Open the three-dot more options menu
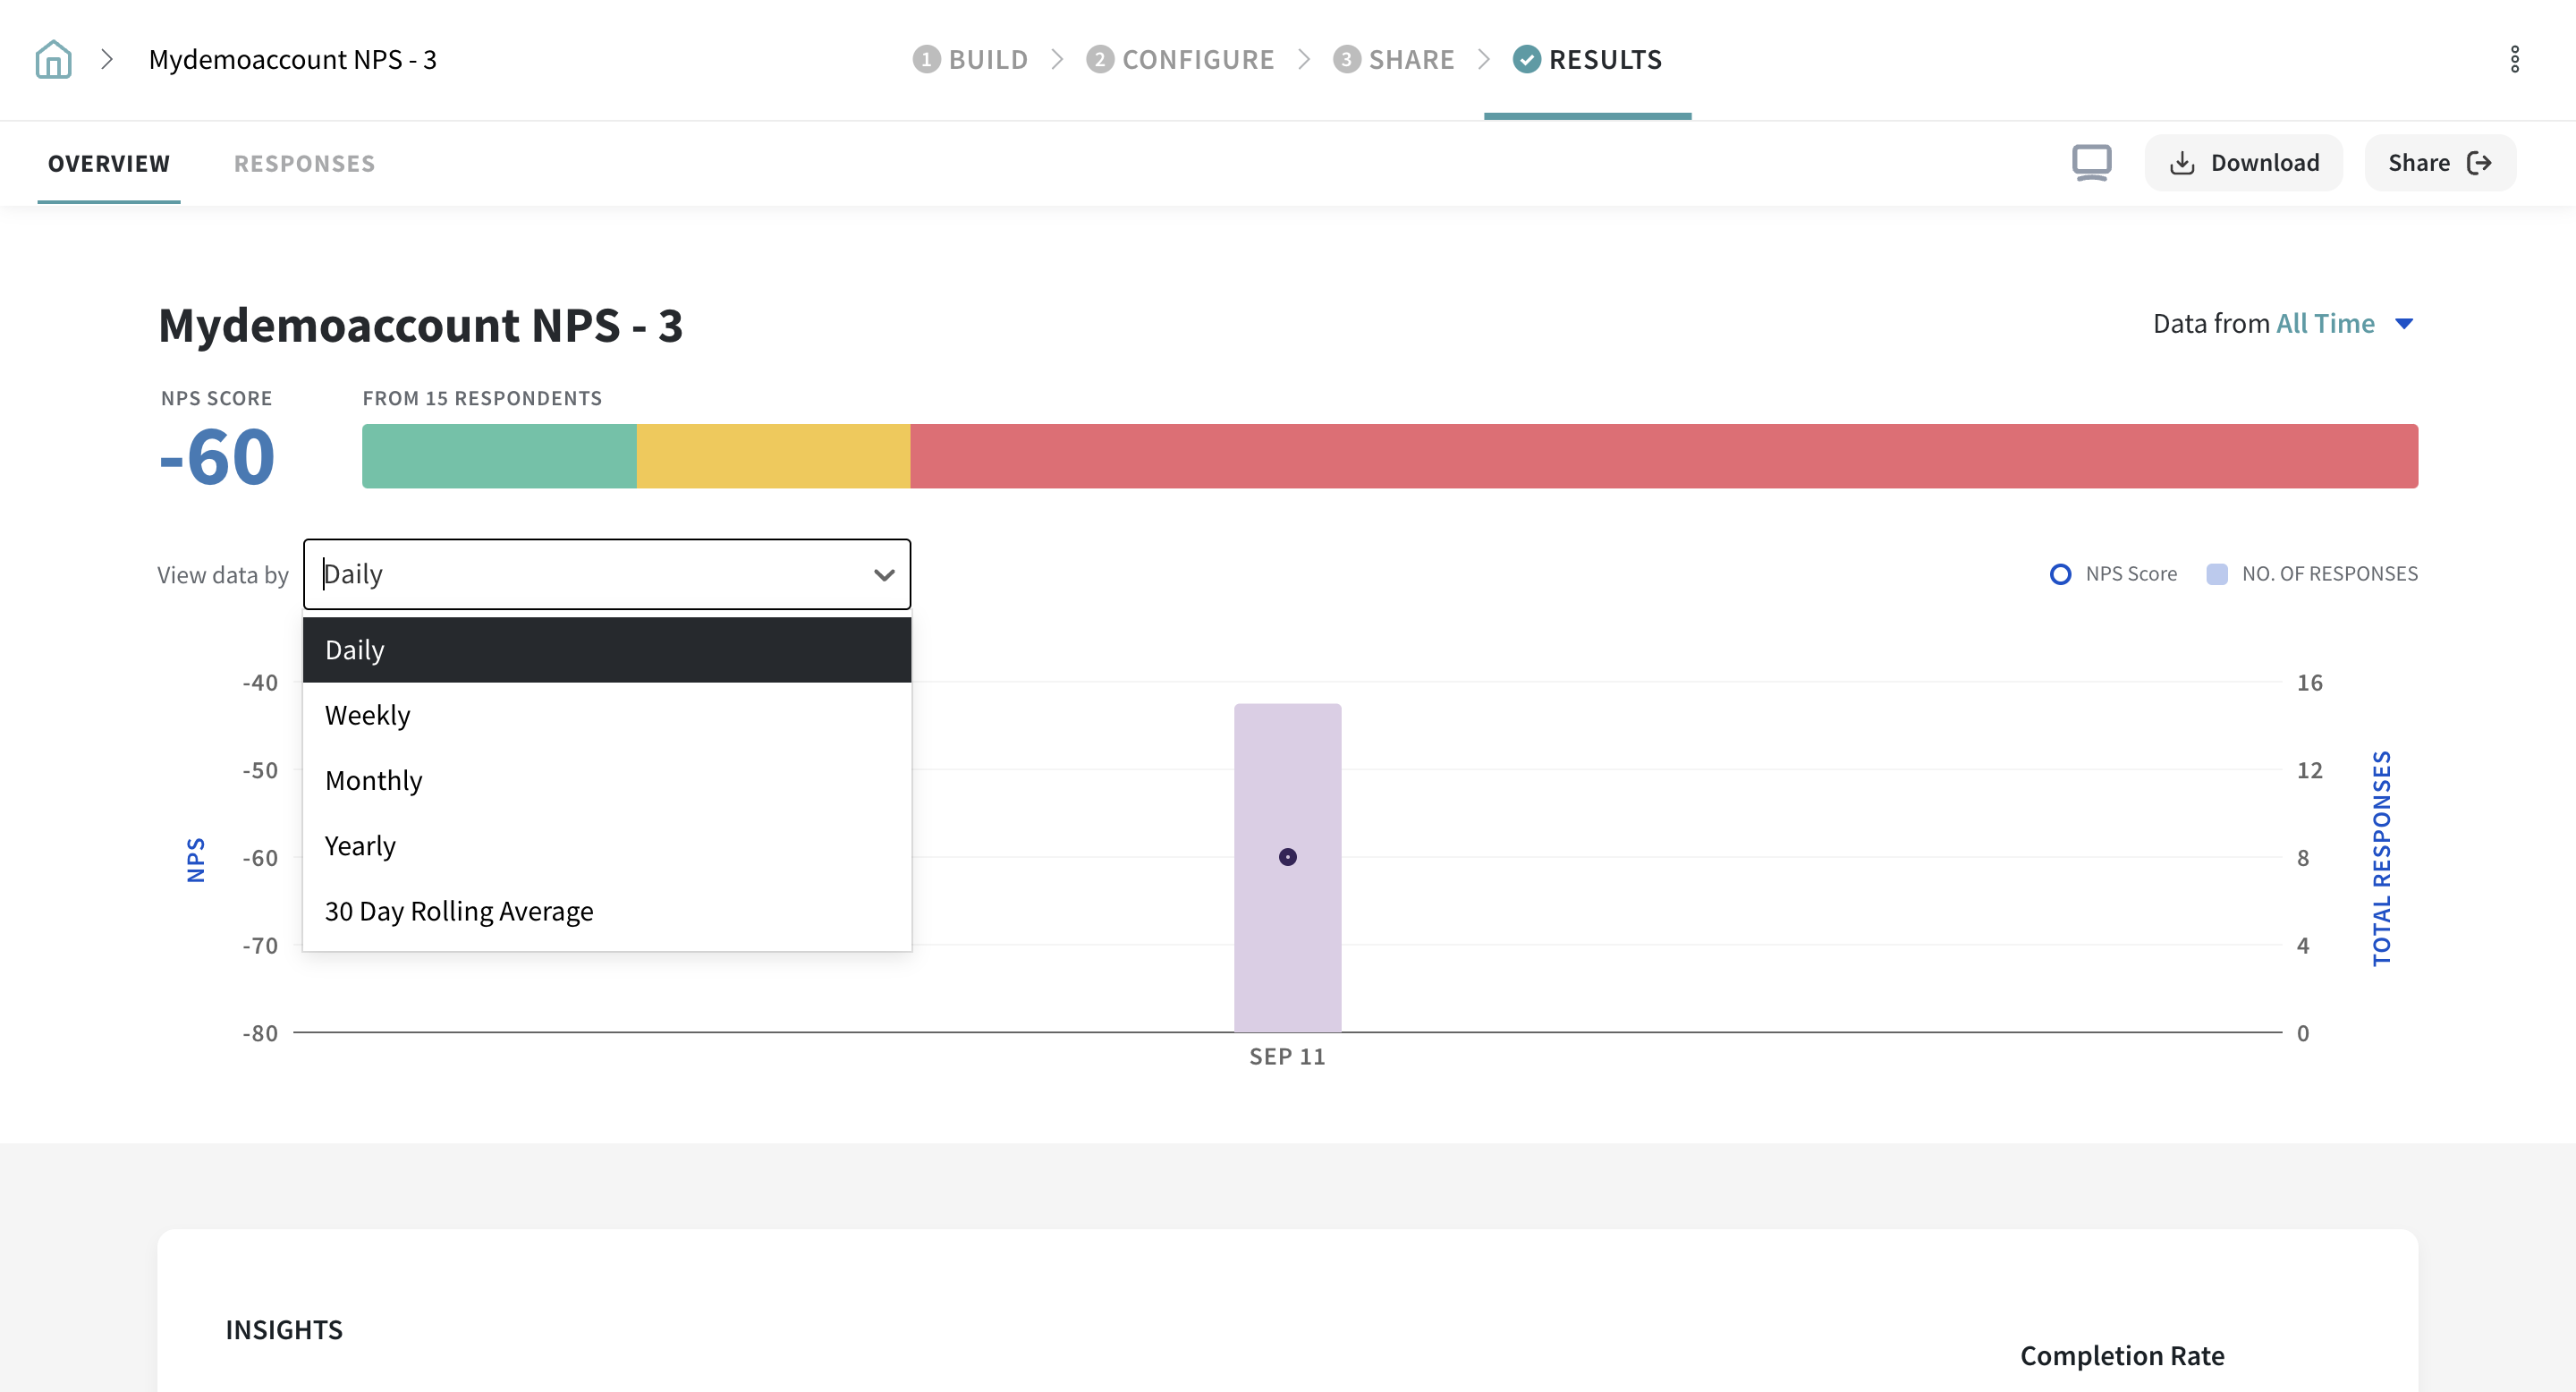Screen dimensions: 2576x1392 click(2514, 59)
